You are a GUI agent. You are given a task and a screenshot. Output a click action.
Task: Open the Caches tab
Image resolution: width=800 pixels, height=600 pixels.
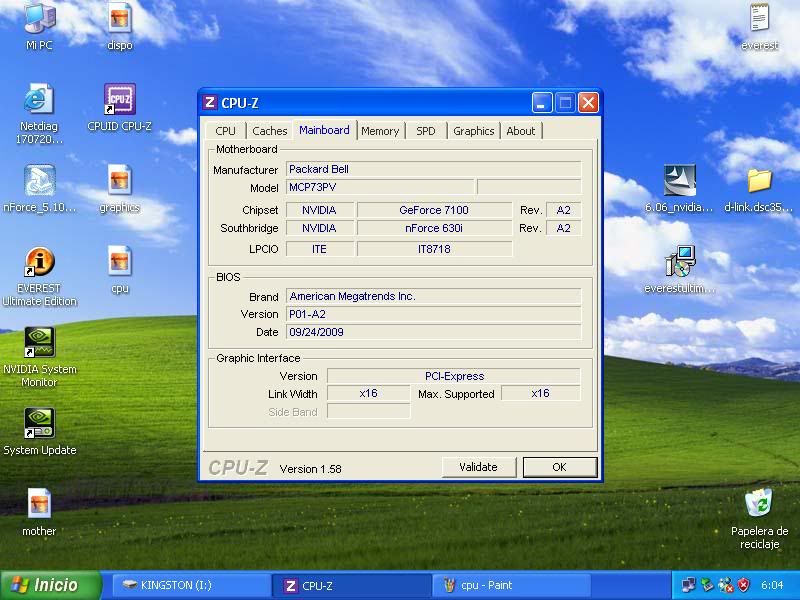coord(269,131)
